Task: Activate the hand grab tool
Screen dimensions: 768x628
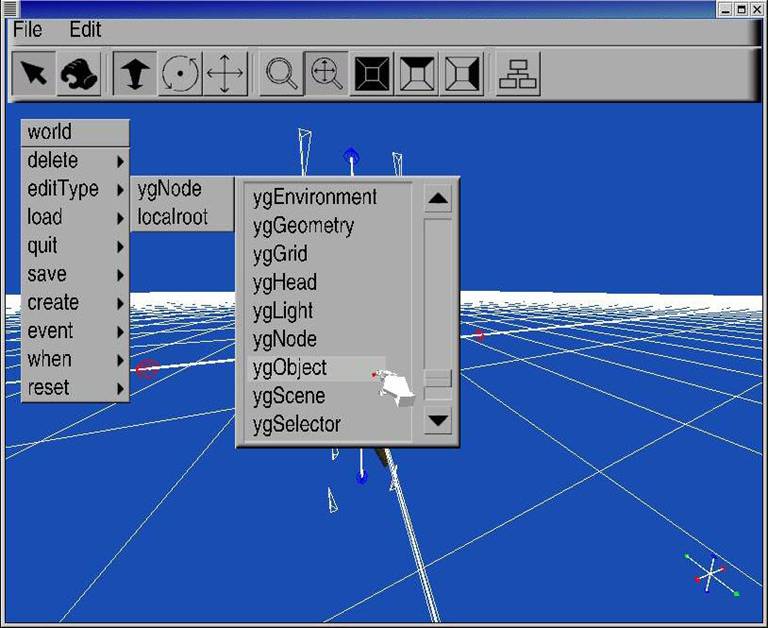Action: click(x=79, y=73)
